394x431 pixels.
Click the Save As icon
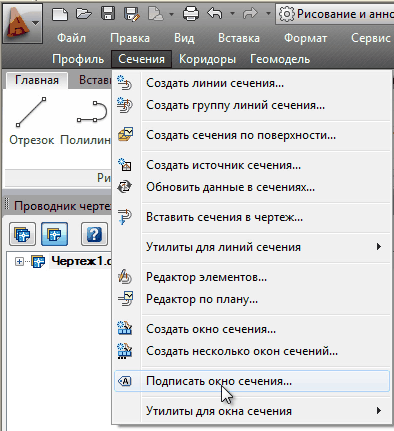coord(132,14)
